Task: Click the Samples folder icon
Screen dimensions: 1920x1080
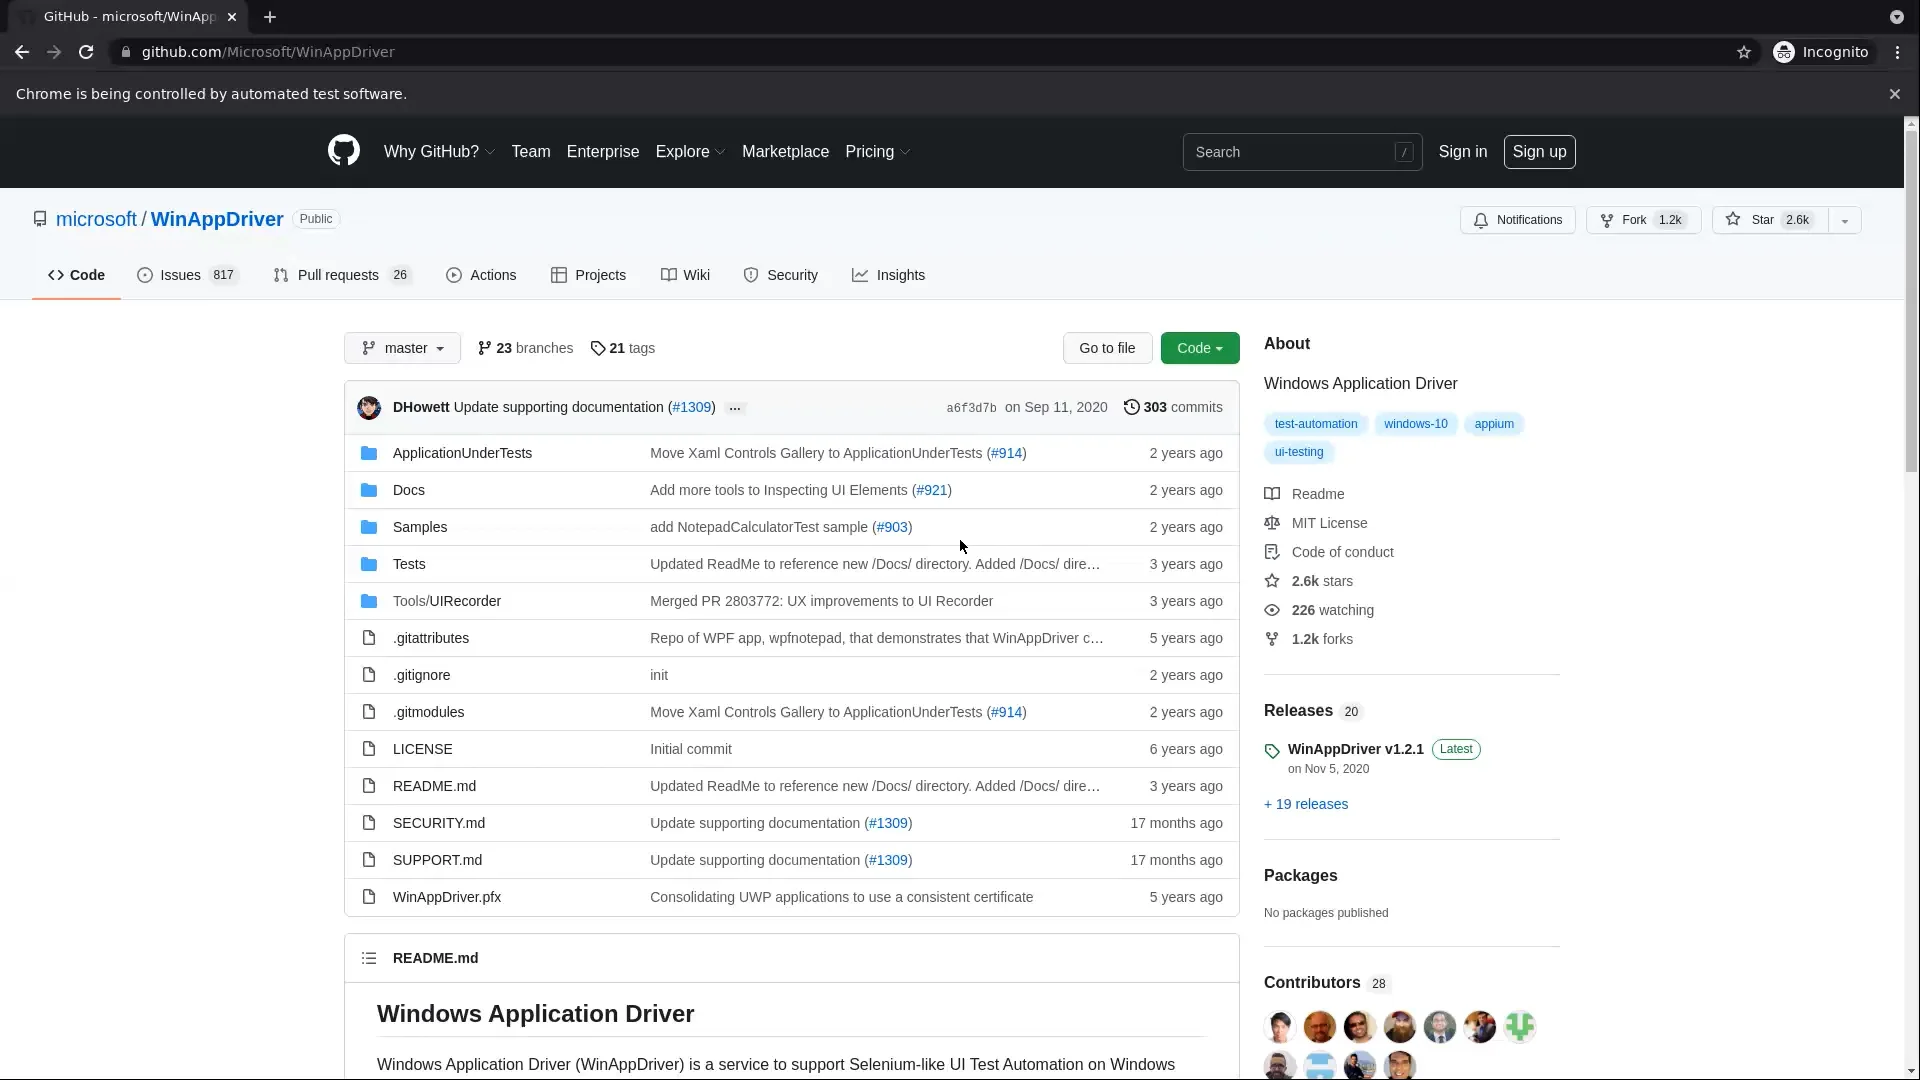Action: pos(369,527)
